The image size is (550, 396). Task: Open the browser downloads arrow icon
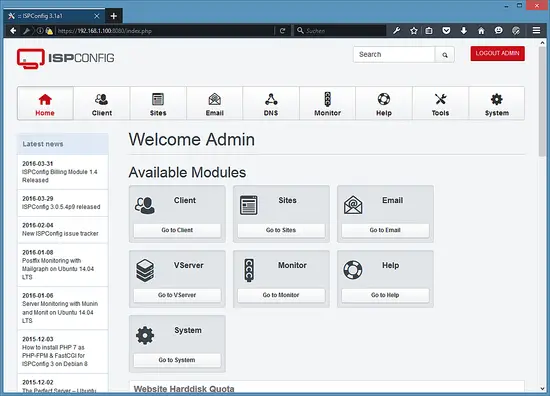point(463,31)
